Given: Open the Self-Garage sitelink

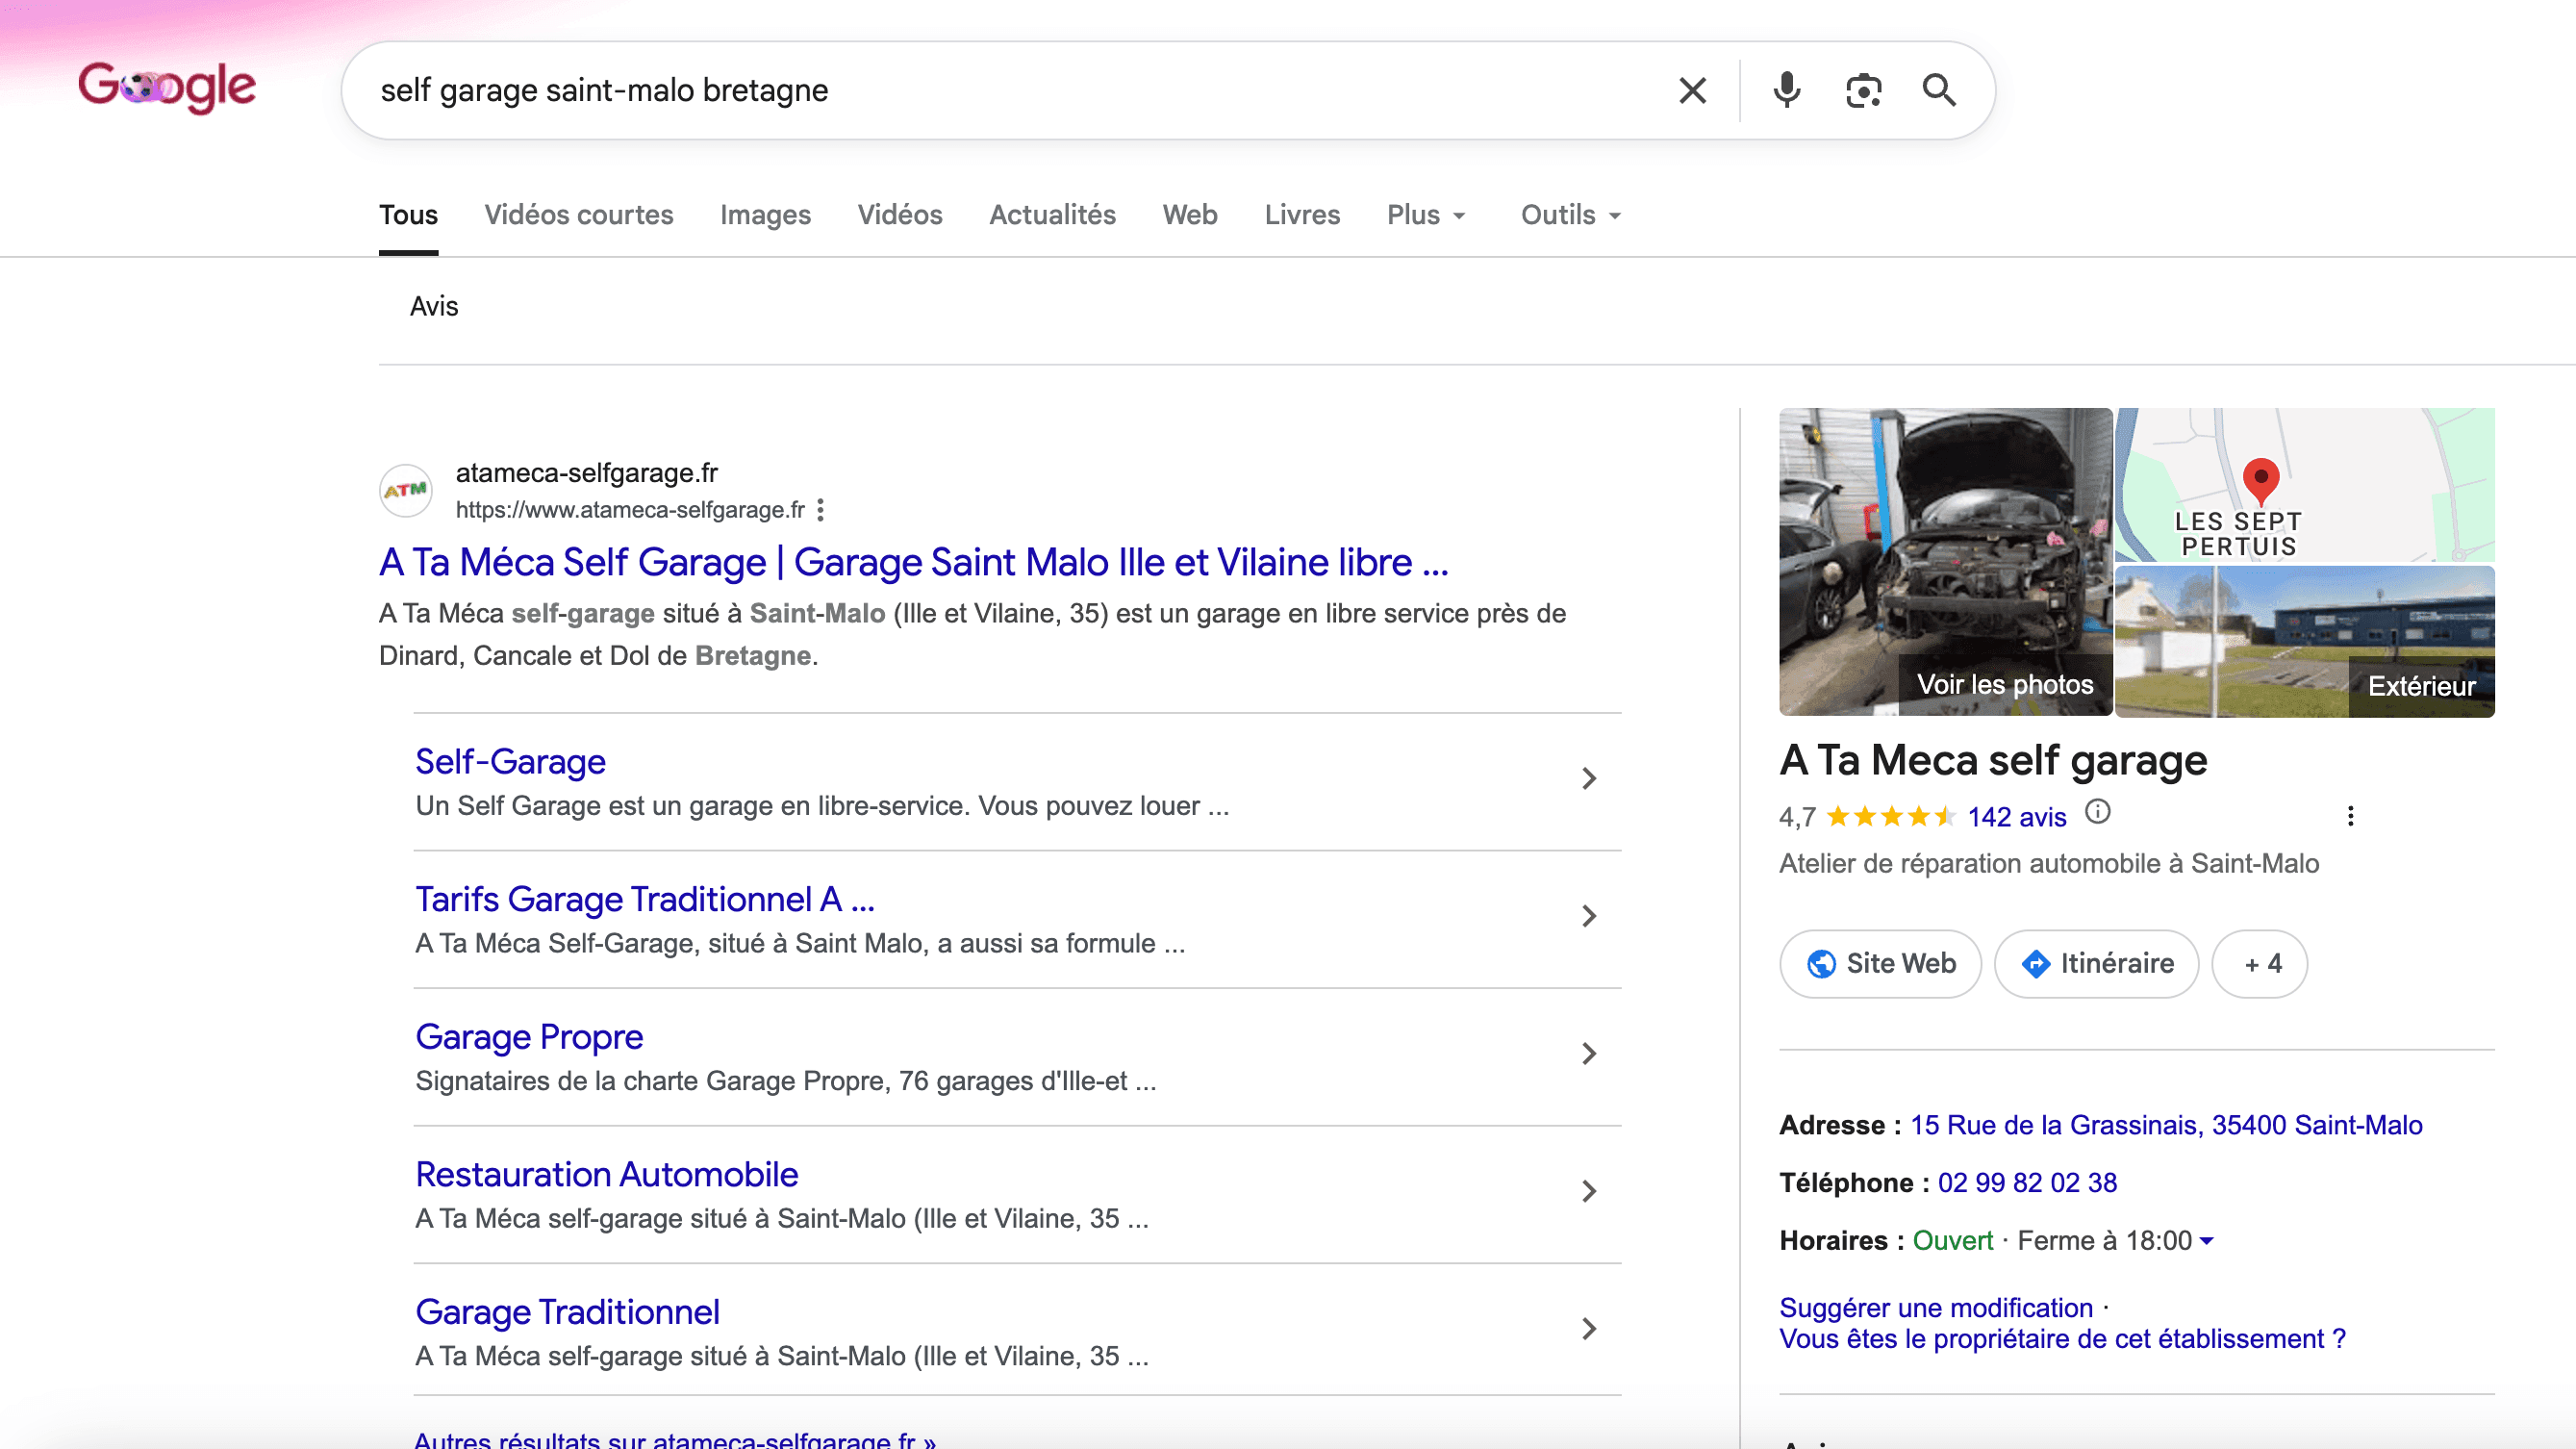Looking at the screenshot, I should pos(510,762).
